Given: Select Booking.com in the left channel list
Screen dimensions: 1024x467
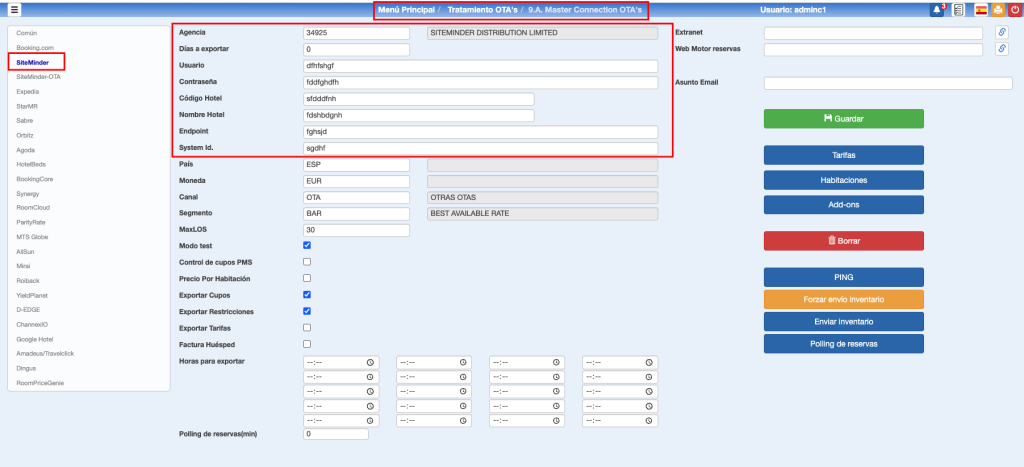Looking at the screenshot, I should point(35,47).
